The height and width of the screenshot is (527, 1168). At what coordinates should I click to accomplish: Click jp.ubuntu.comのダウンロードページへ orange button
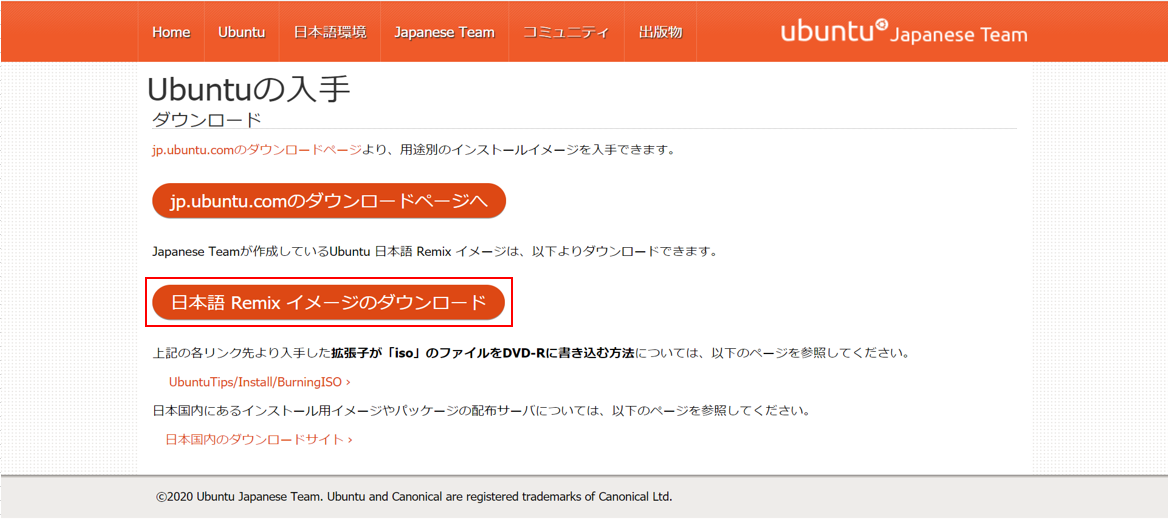[328, 201]
